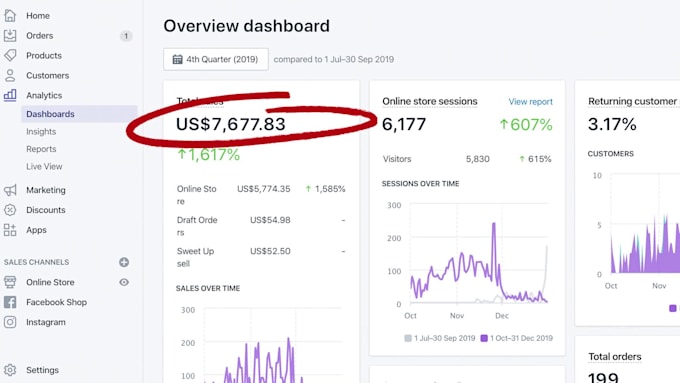The width and height of the screenshot is (680, 383).
Task: Open the Instagram channel icon
Action: (x=10, y=322)
